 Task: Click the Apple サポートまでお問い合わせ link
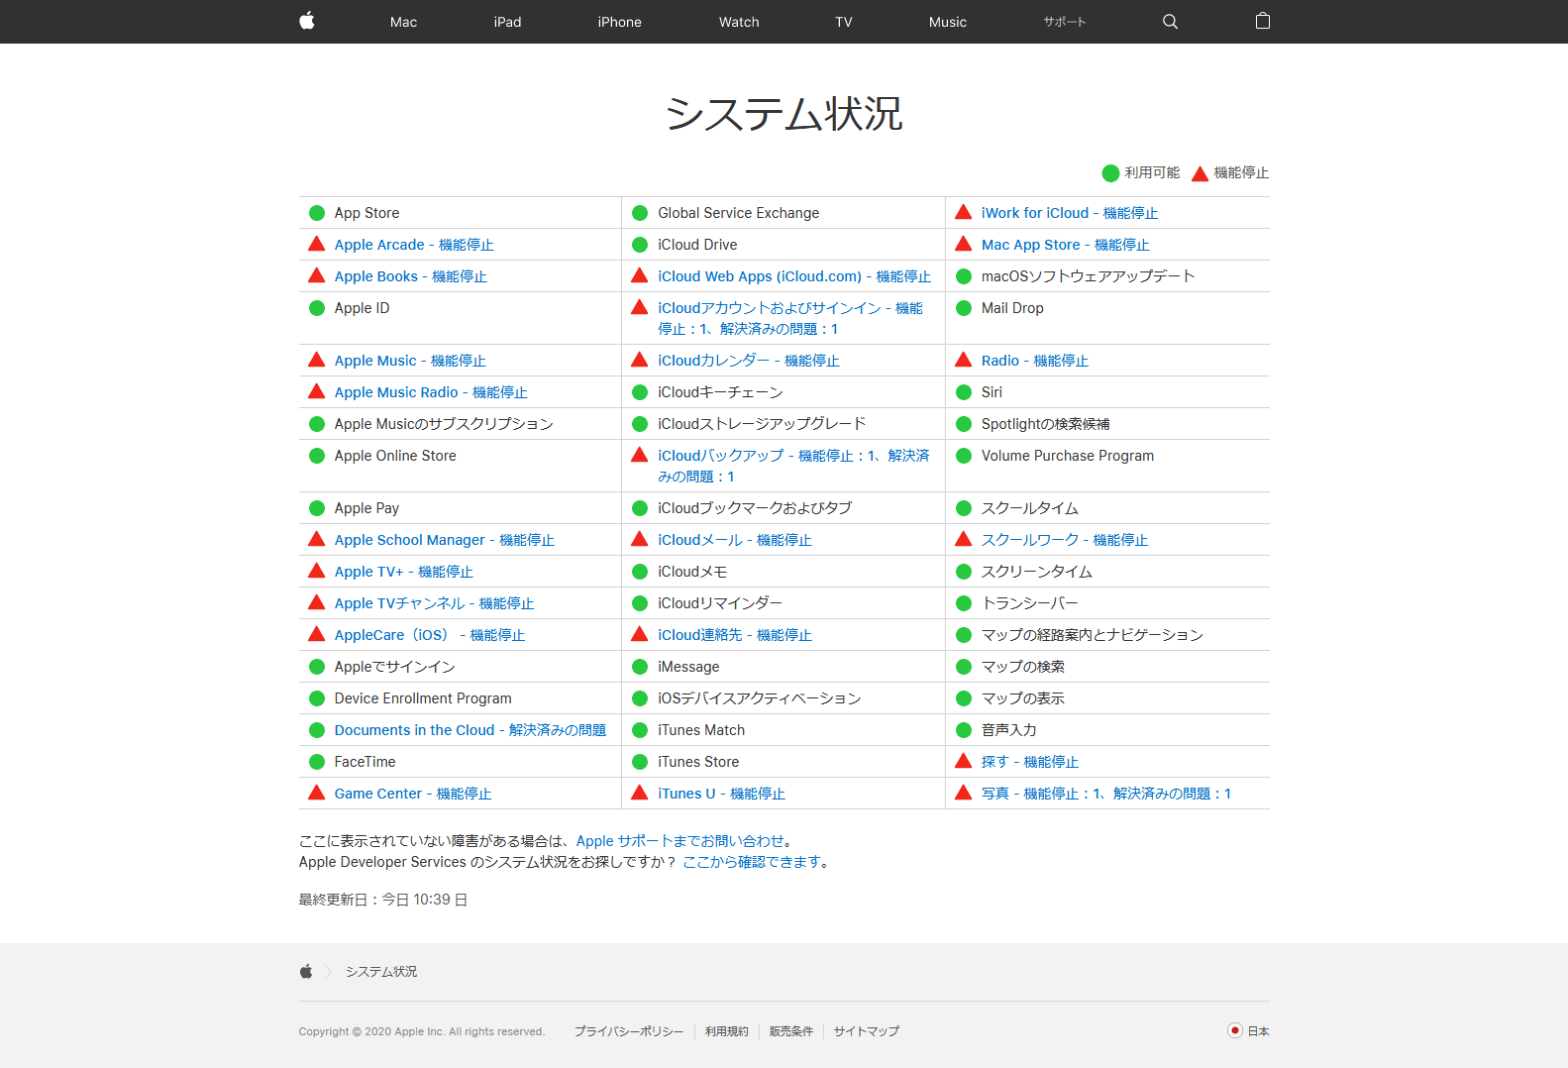680,841
